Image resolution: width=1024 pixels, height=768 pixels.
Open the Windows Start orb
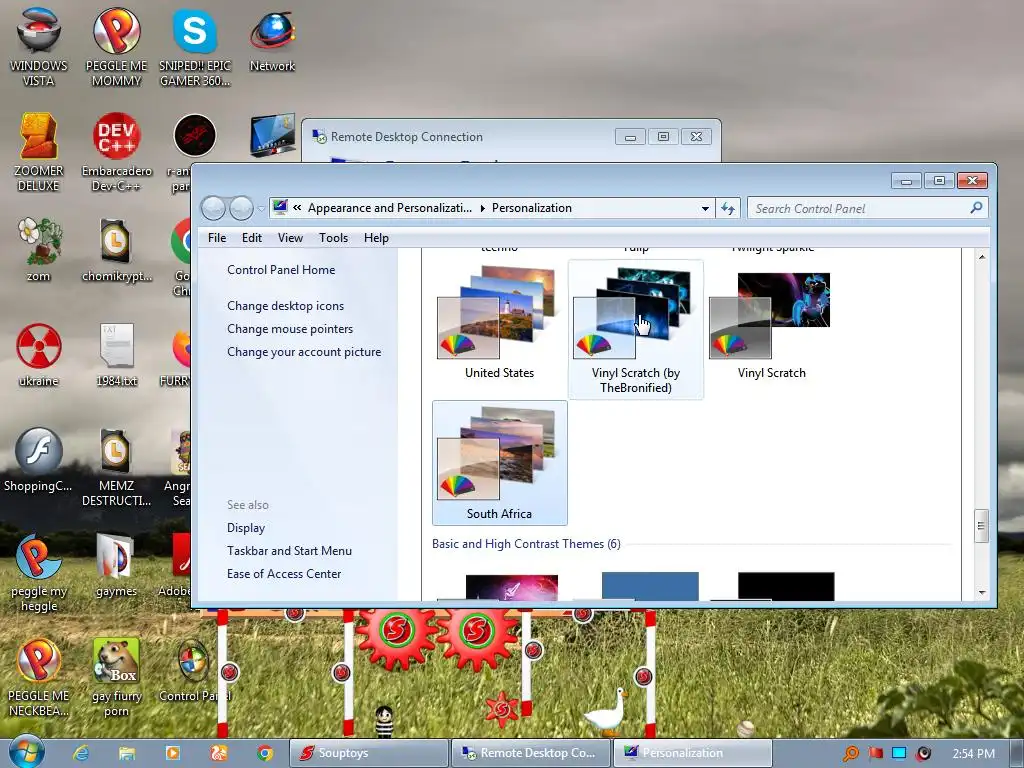[27, 752]
